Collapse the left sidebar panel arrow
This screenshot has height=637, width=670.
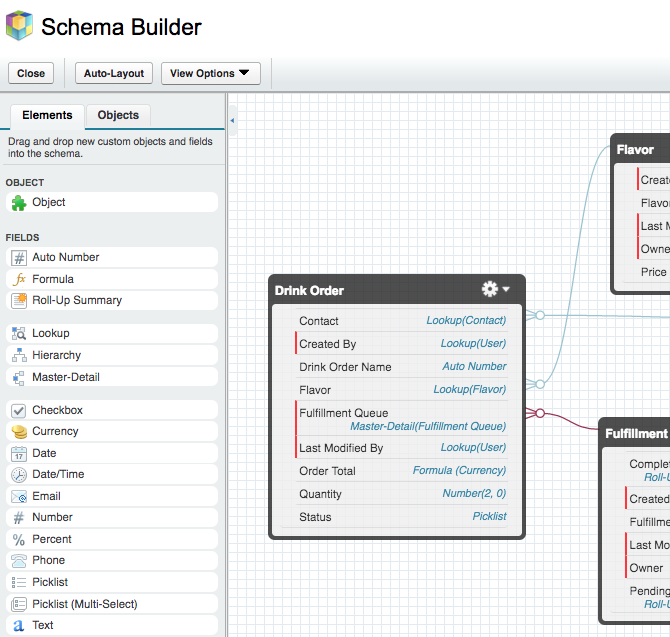pyautogui.click(x=232, y=121)
